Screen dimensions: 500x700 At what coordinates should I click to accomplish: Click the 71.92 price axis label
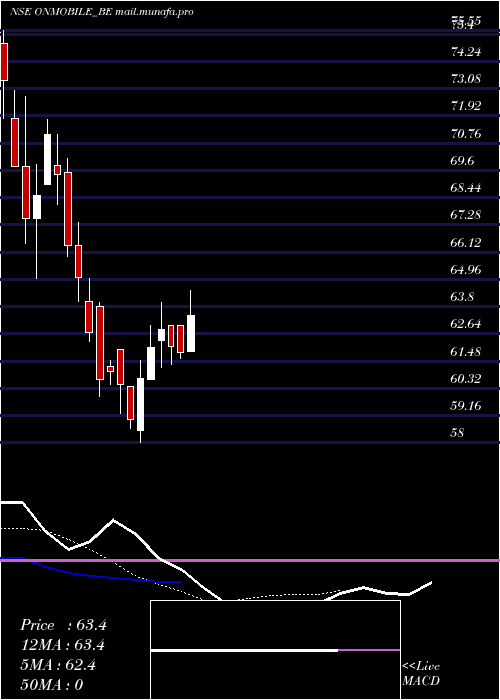click(466, 106)
